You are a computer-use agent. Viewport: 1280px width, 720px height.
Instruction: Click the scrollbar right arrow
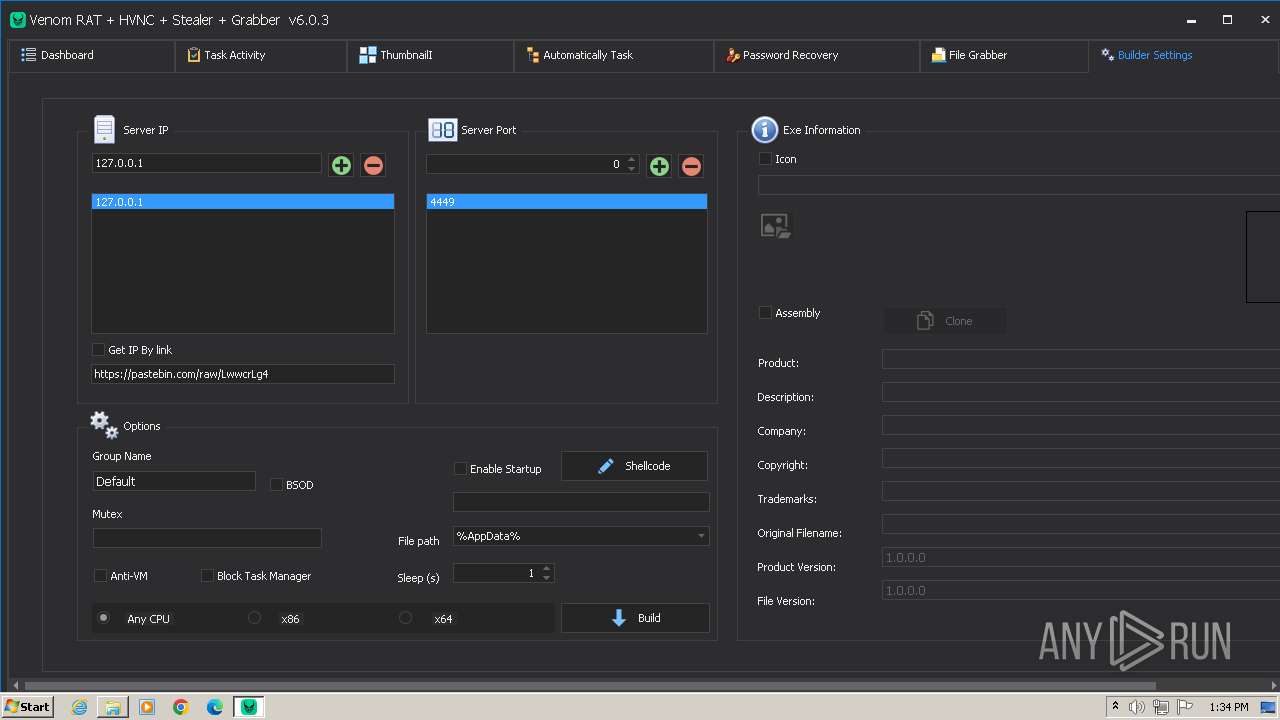(1273, 685)
